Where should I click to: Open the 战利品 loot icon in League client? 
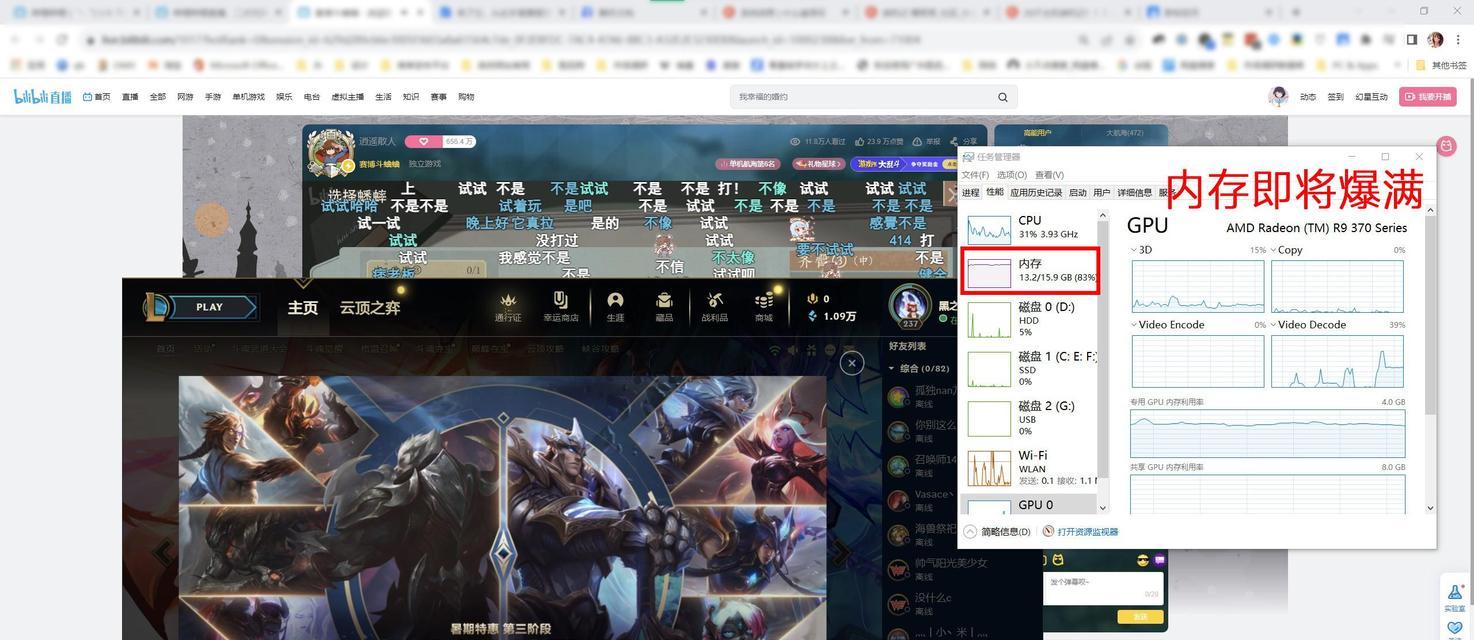pos(714,306)
